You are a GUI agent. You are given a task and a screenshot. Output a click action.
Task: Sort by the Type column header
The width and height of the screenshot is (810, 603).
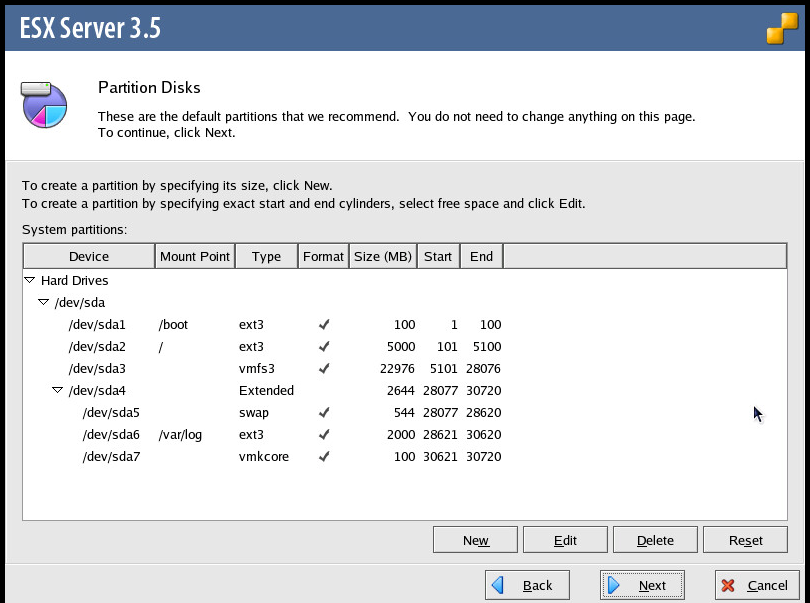[267, 256]
